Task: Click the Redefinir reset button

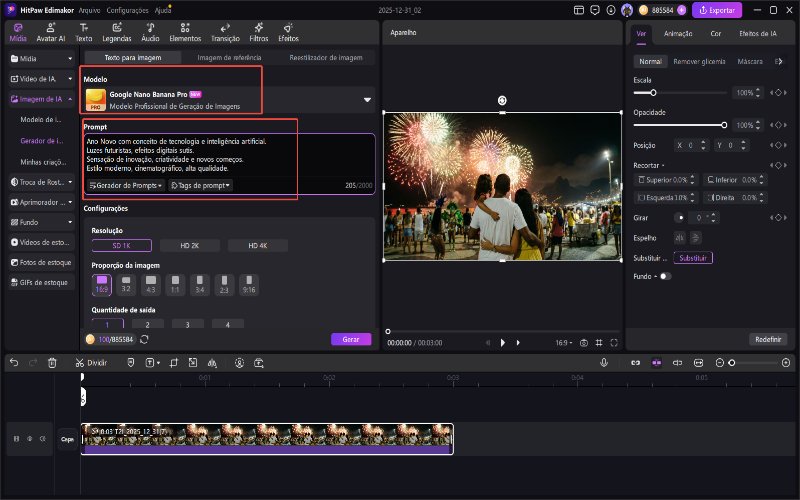Action: [768, 339]
